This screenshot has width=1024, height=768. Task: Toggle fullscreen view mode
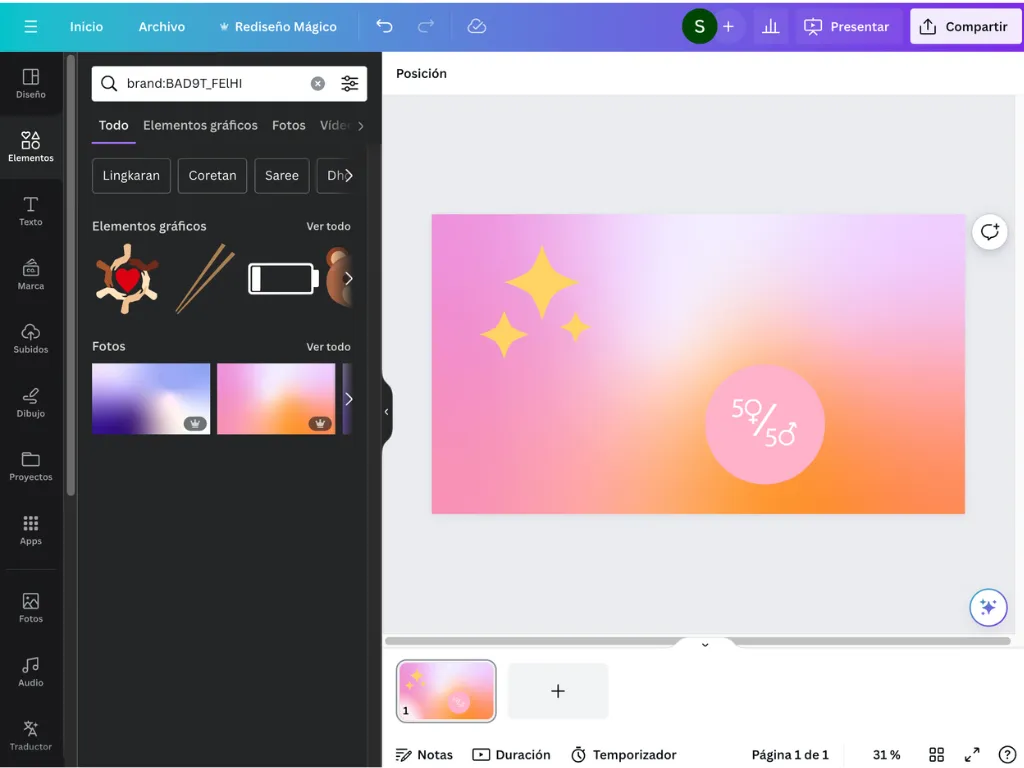[972, 755]
